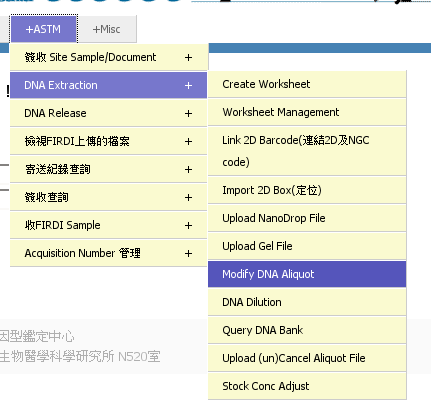This screenshot has width=431, height=420.
Task: Open 簽收查詢 menu entry
Action: tap(108, 197)
